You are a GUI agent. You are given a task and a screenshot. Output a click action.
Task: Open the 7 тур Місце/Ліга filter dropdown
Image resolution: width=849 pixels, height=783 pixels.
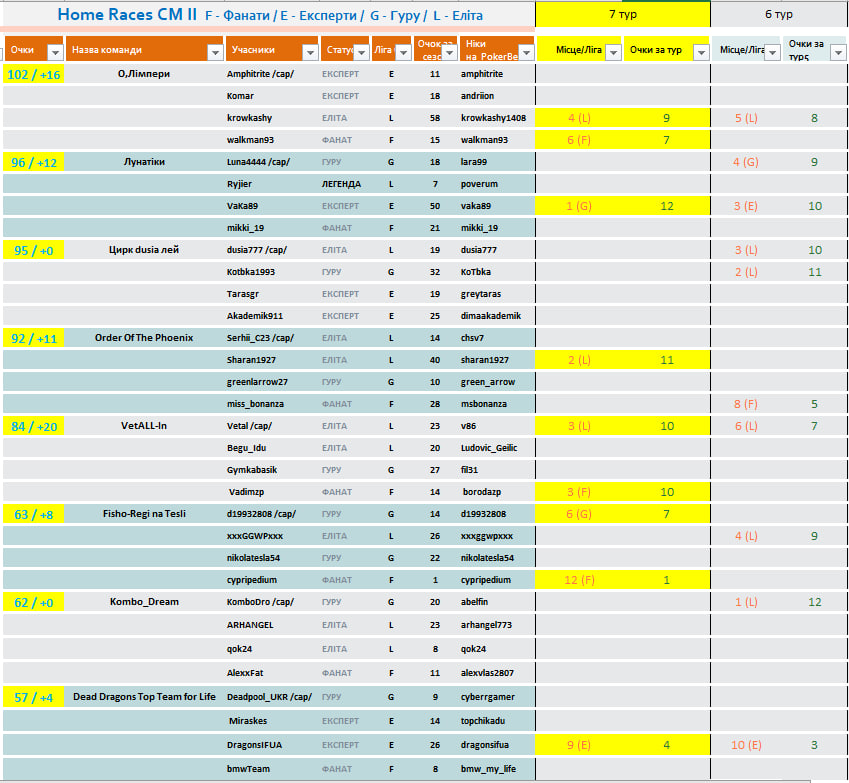click(613, 52)
